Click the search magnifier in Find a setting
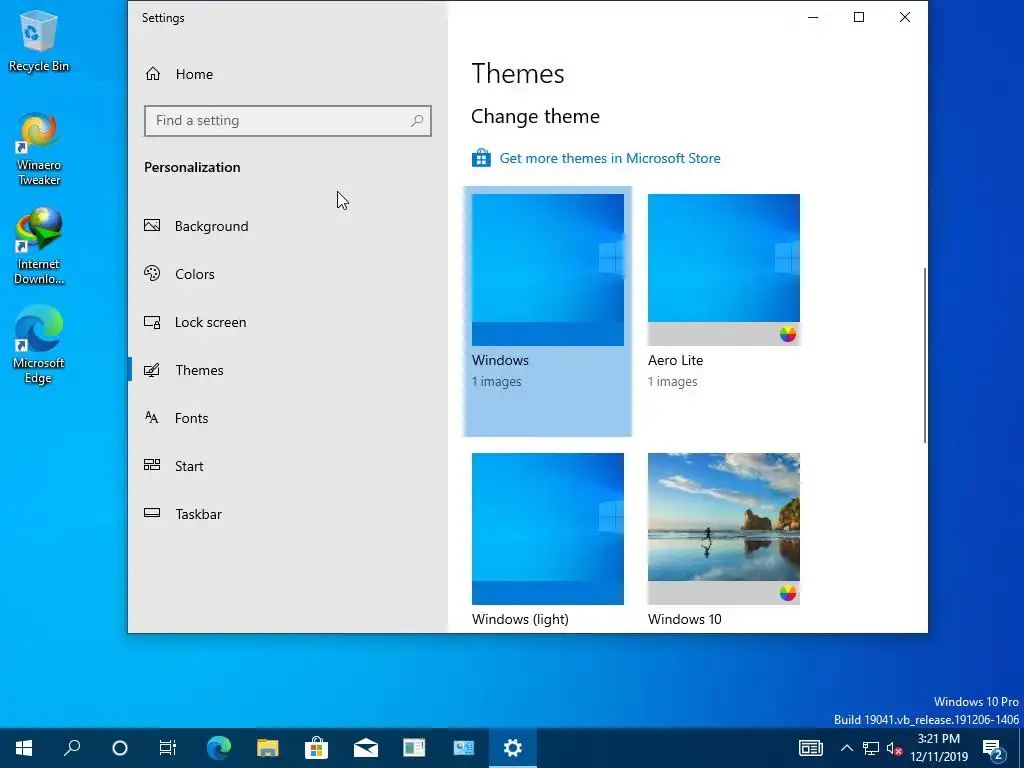The image size is (1024, 768). pyautogui.click(x=417, y=121)
